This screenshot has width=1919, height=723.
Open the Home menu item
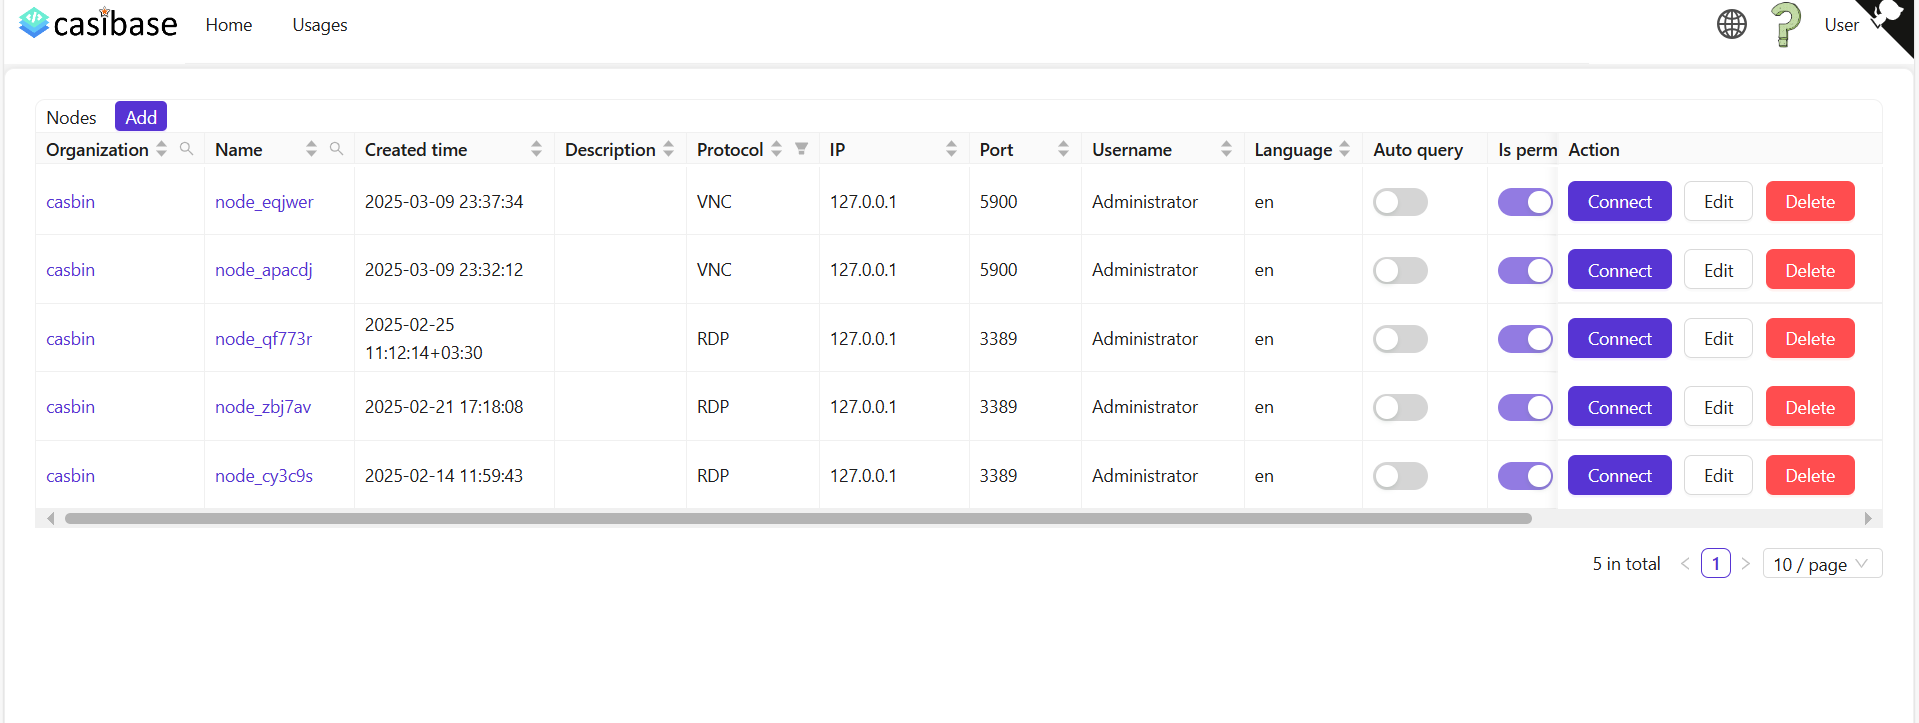[x=229, y=25]
